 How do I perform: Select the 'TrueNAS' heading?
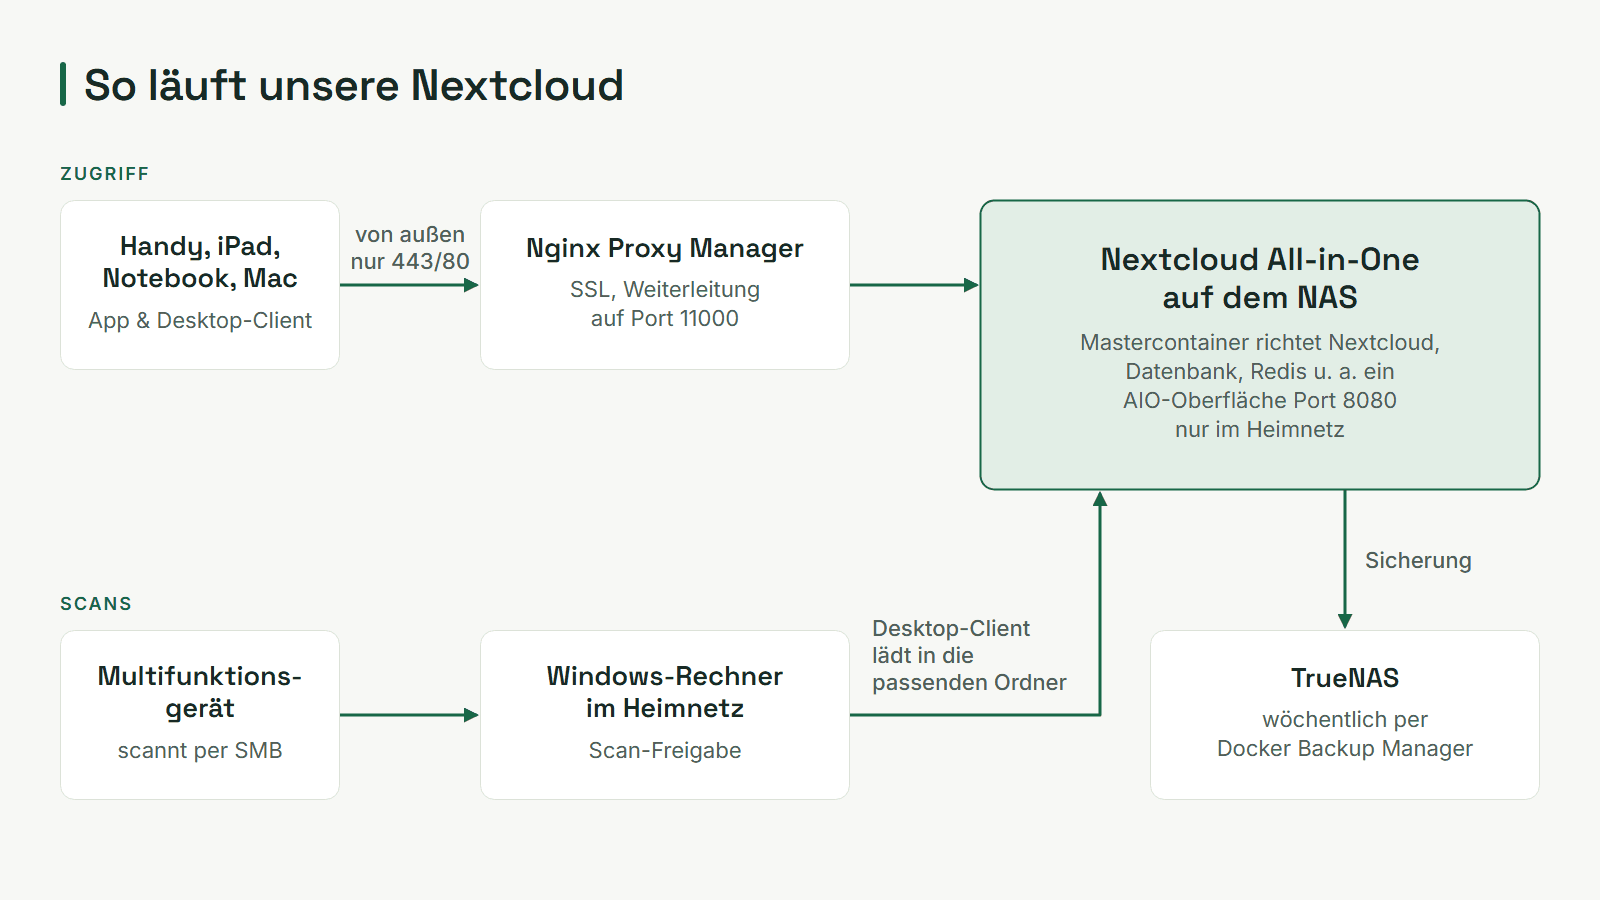click(1345, 678)
